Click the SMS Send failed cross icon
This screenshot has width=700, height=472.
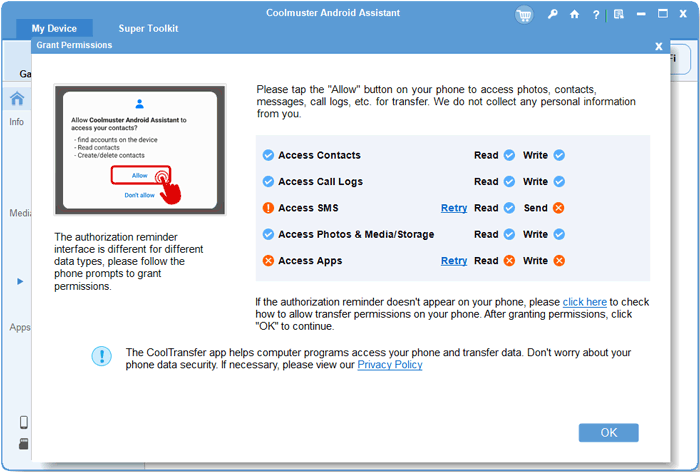(x=558, y=208)
